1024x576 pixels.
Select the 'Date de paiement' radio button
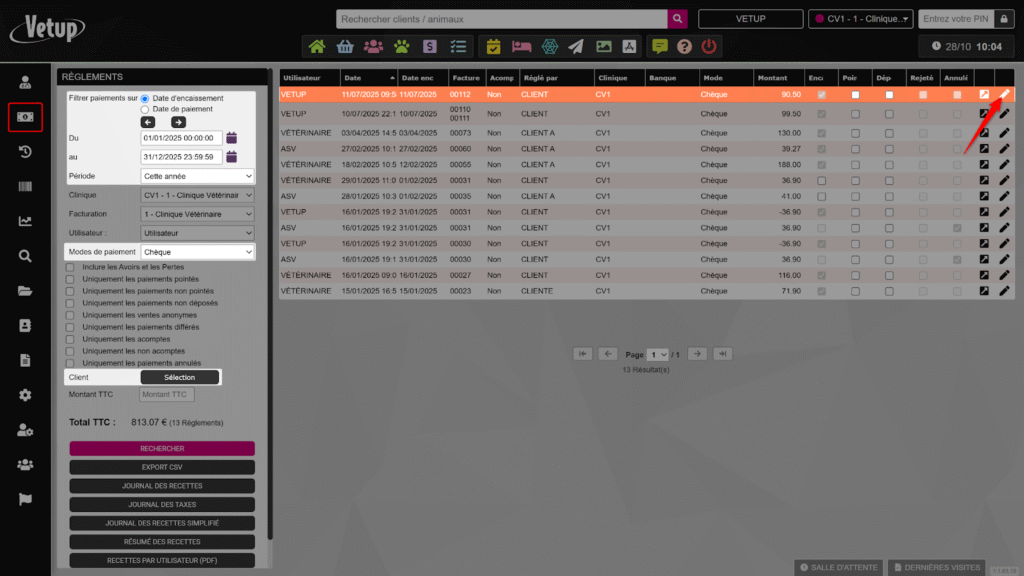(x=146, y=109)
